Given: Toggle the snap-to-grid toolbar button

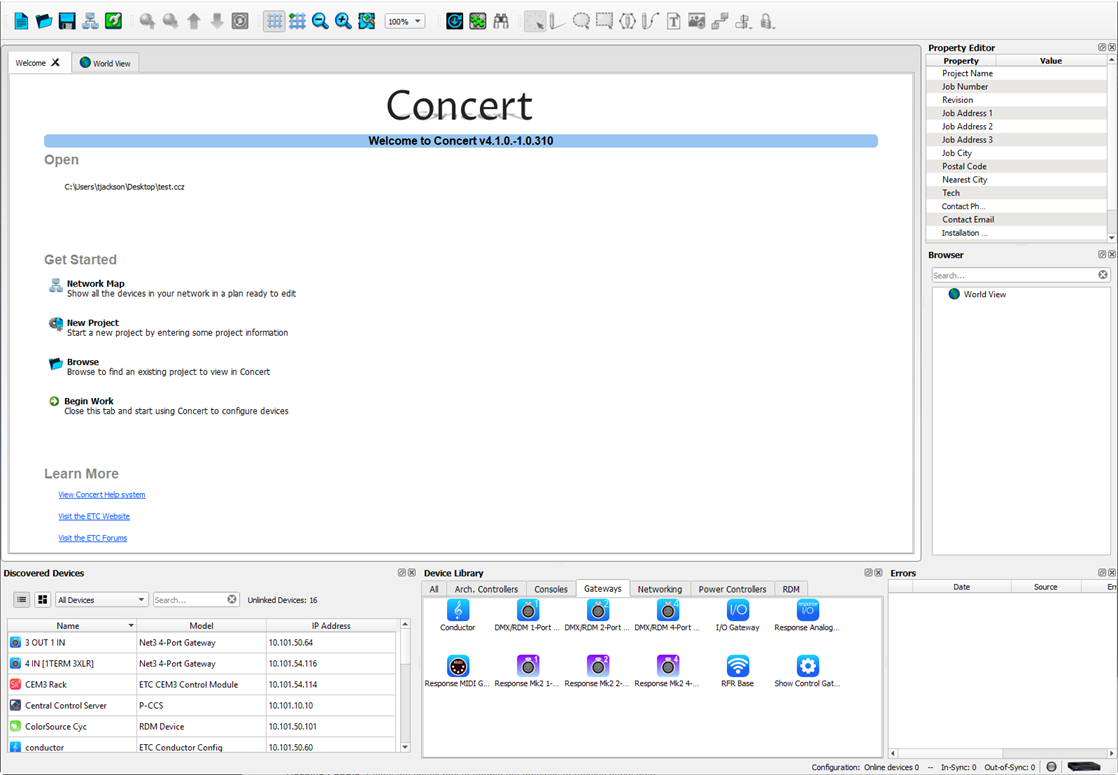Looking at the screenshot, I should tap(297, 21).
